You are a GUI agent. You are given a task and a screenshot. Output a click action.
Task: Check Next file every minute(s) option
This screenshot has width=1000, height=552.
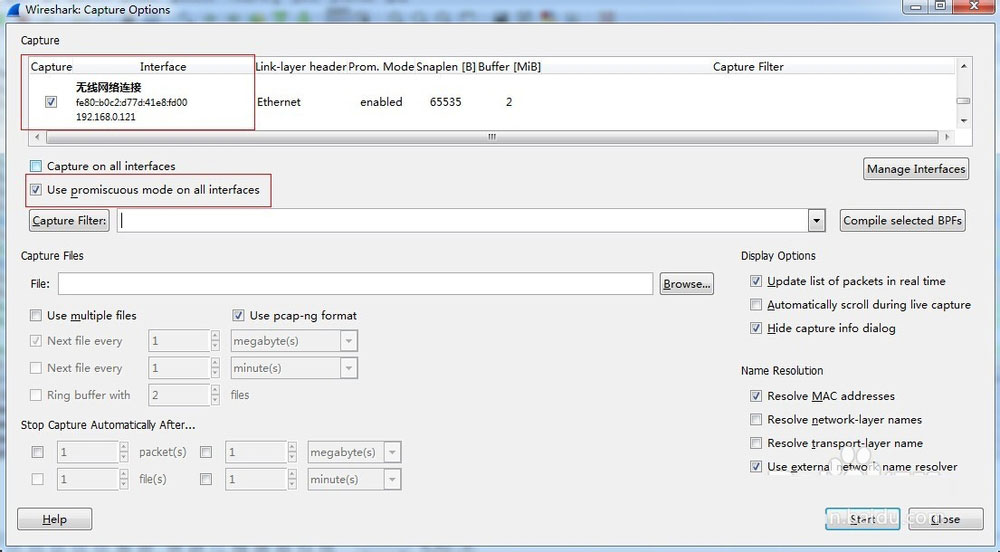click(36, 368)
